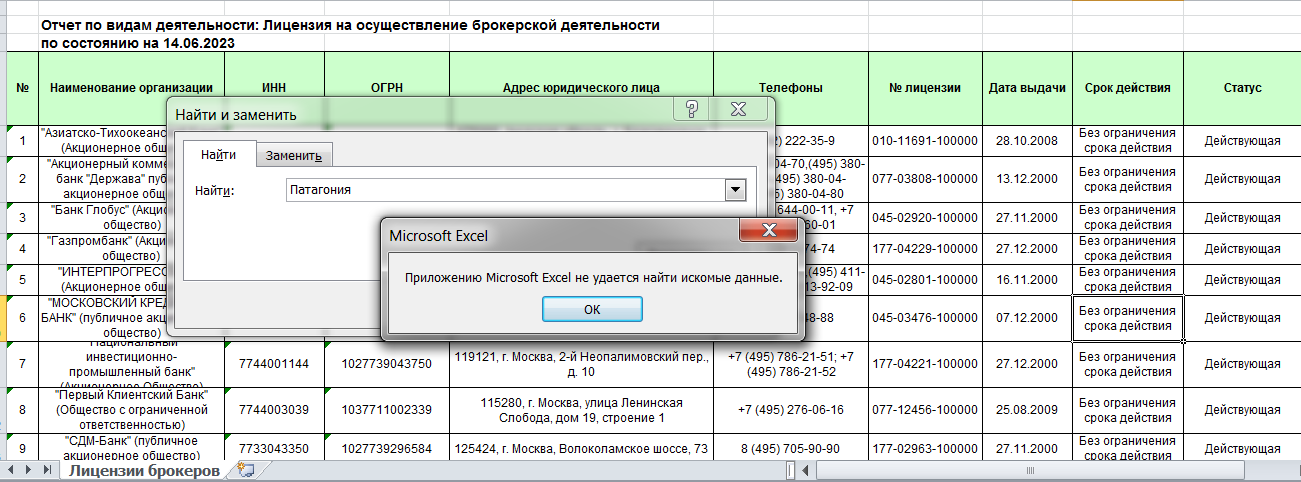Click the insert new worksheet icon
This screenshot has width=1301, height=482.
(245, 470)
